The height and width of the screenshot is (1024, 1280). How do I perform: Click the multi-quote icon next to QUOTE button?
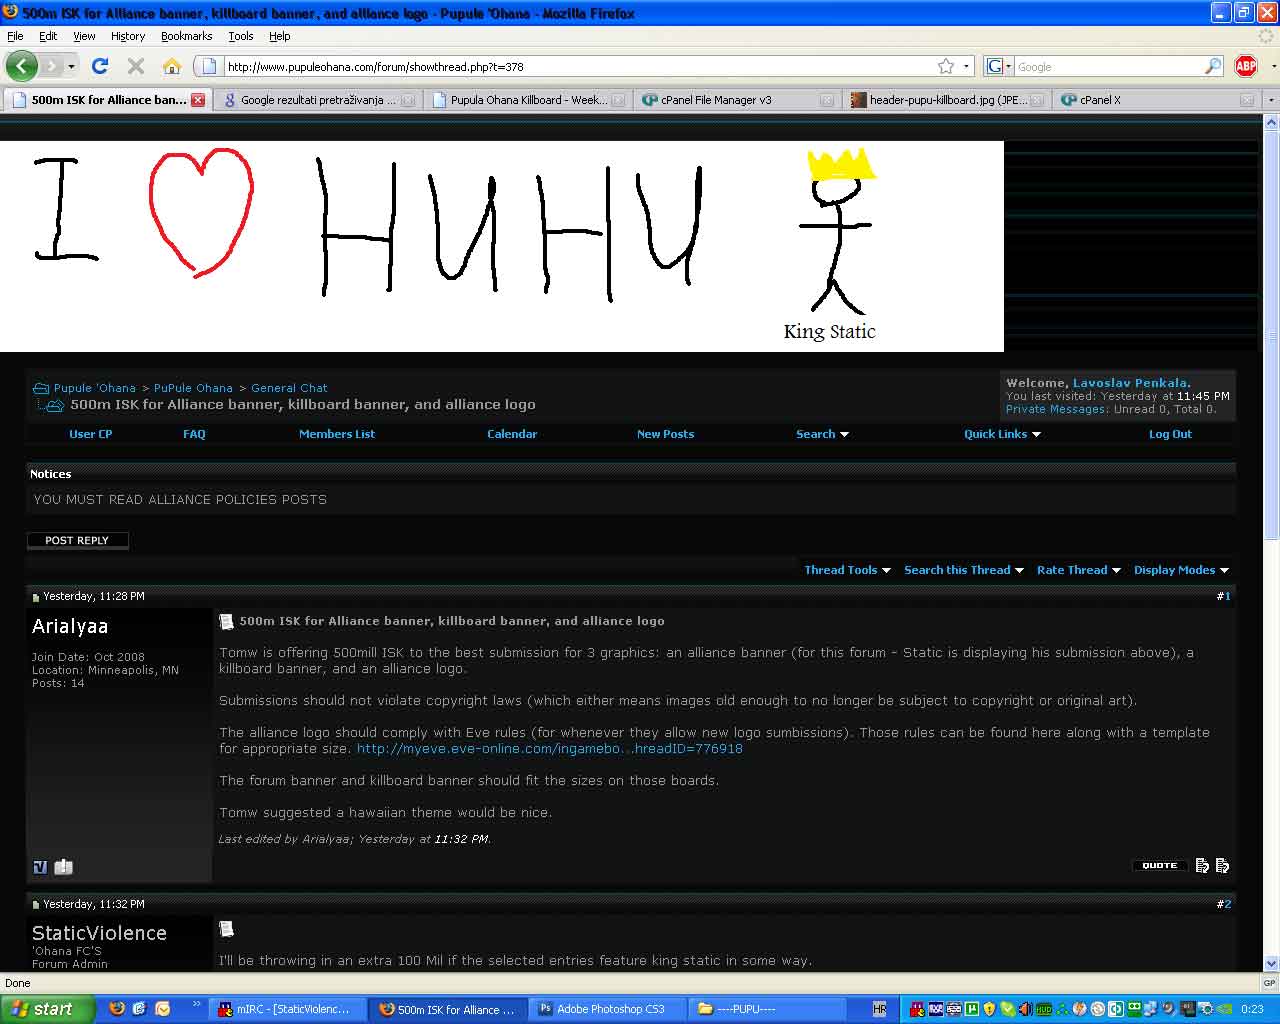1202,865
